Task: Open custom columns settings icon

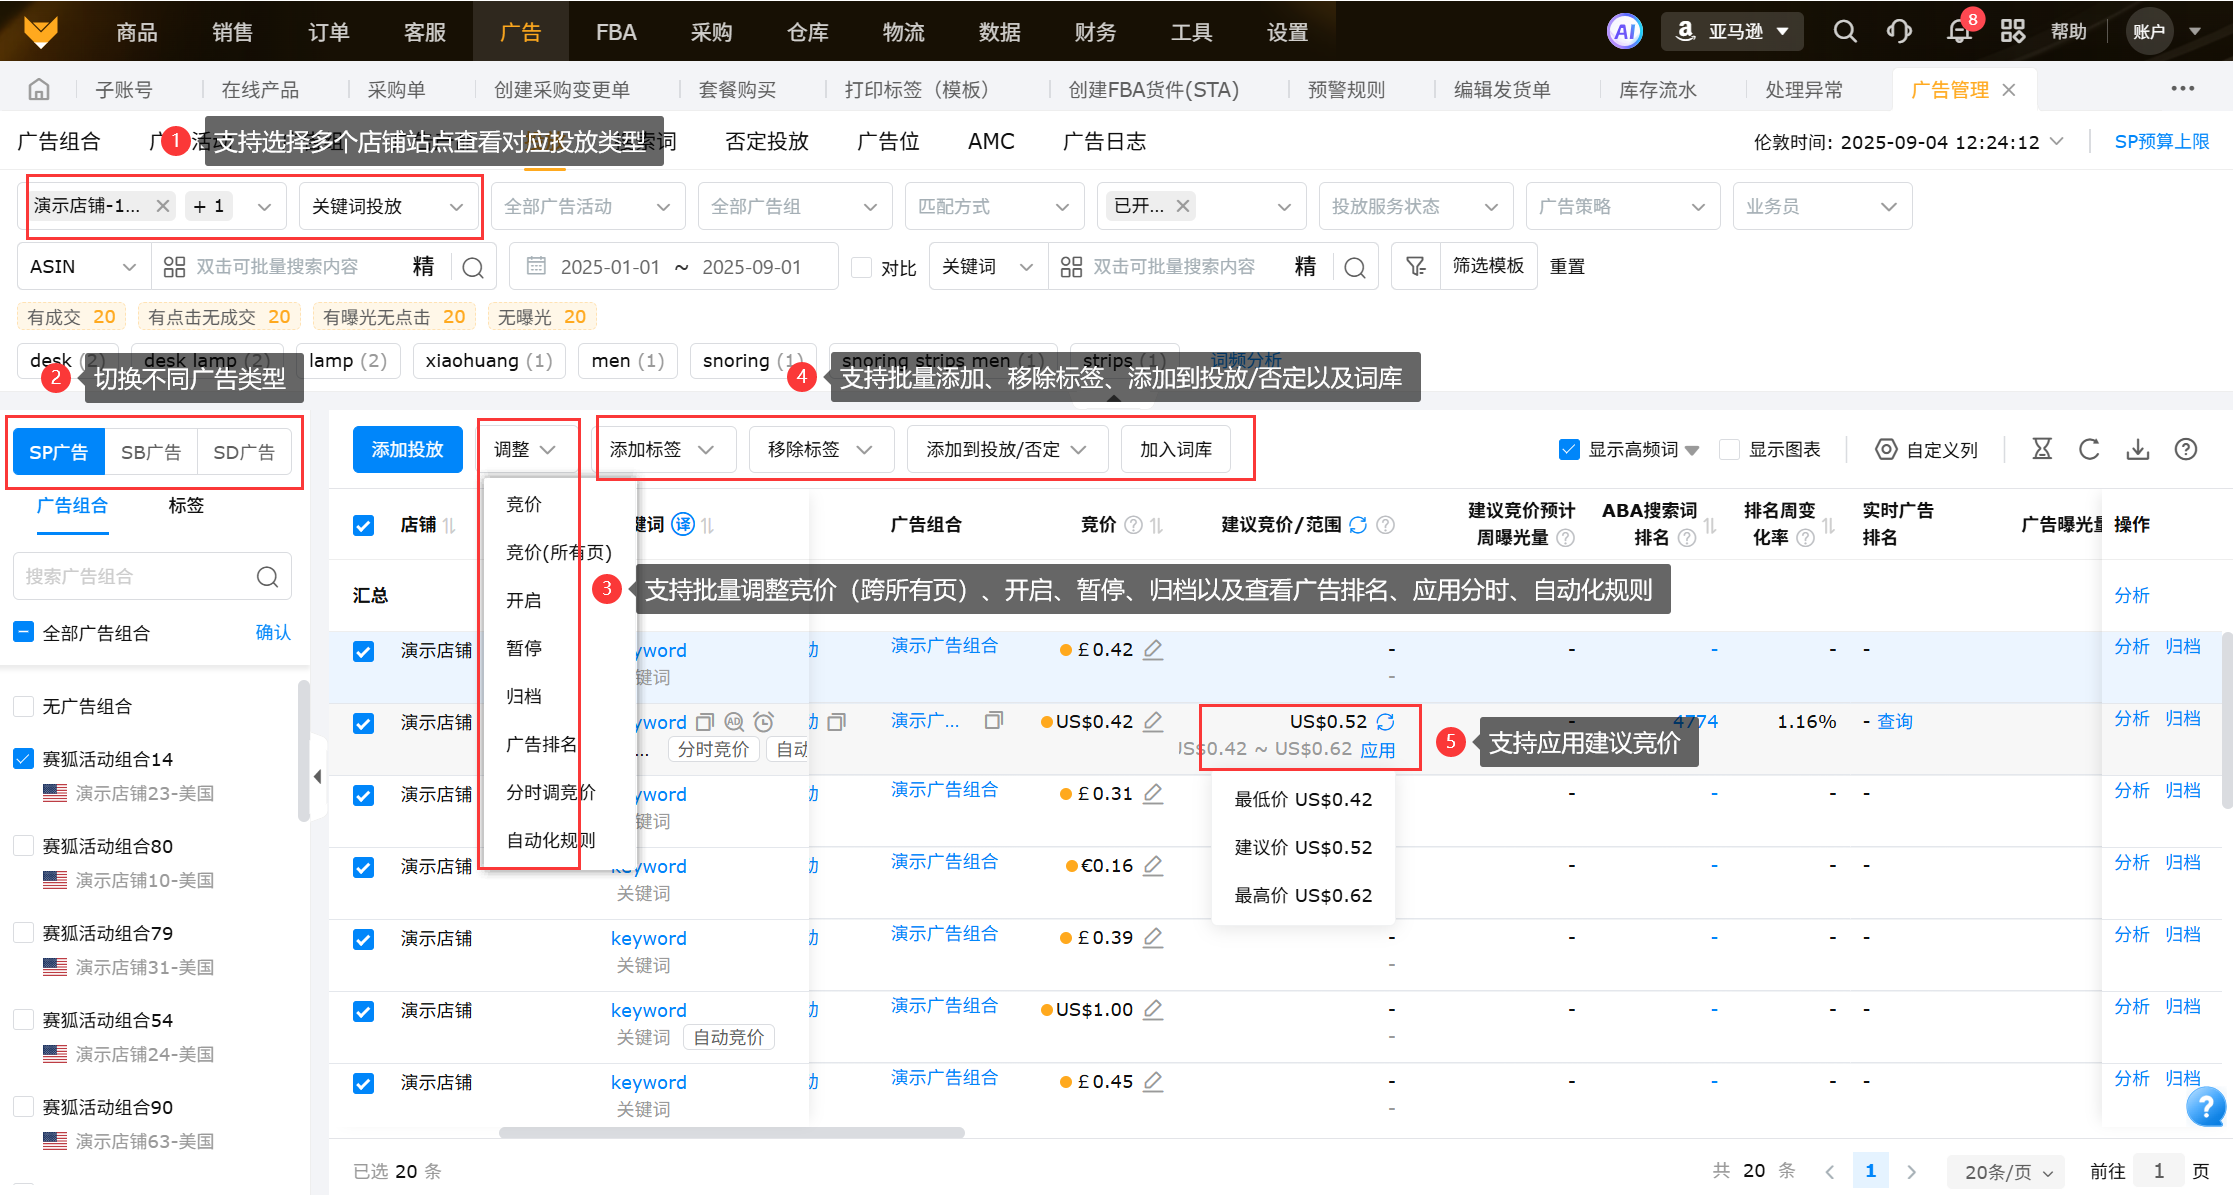Action: coord(1886,450)
